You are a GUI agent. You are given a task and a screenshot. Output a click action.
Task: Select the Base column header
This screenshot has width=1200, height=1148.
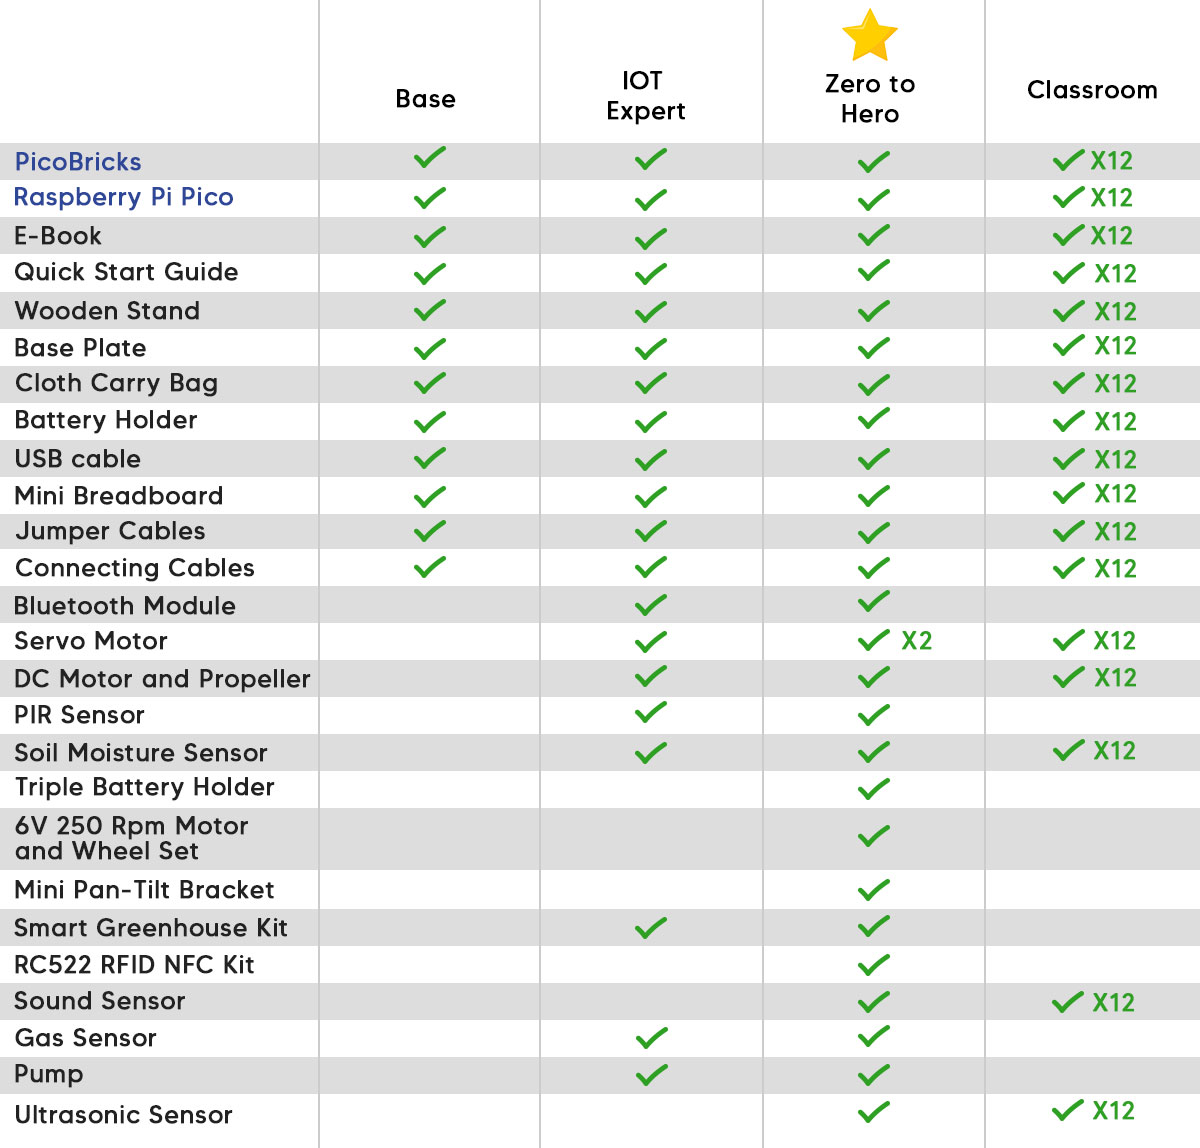click(x=425, y=99)
